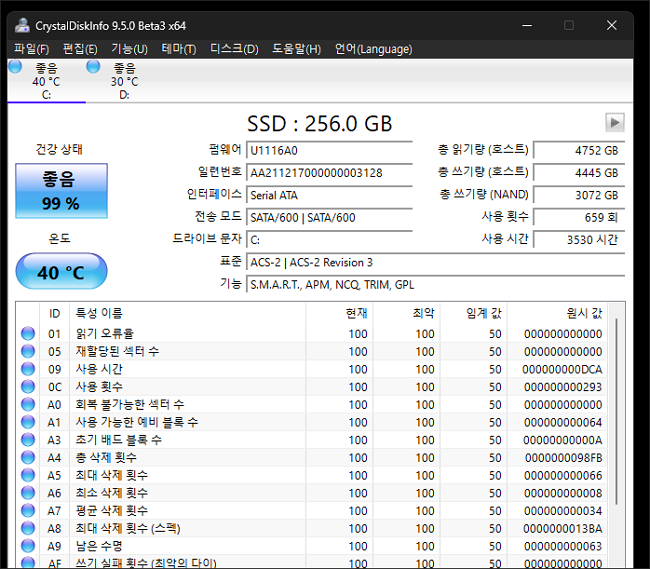Select the 사용 가능한 예비 블록 수 row
The width and height of the screenshot is (650, 569).
(x=312, y=422)
